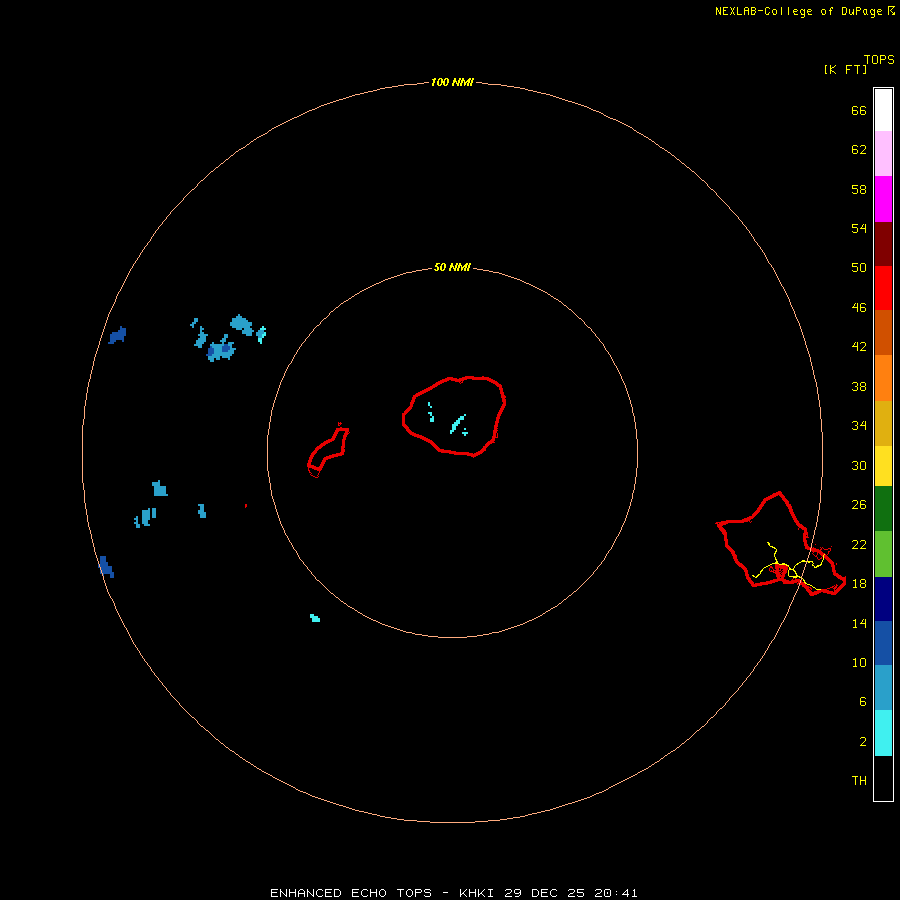
Task: Click the 50 NMI range ring label
Action: click(x=452, y=267)
